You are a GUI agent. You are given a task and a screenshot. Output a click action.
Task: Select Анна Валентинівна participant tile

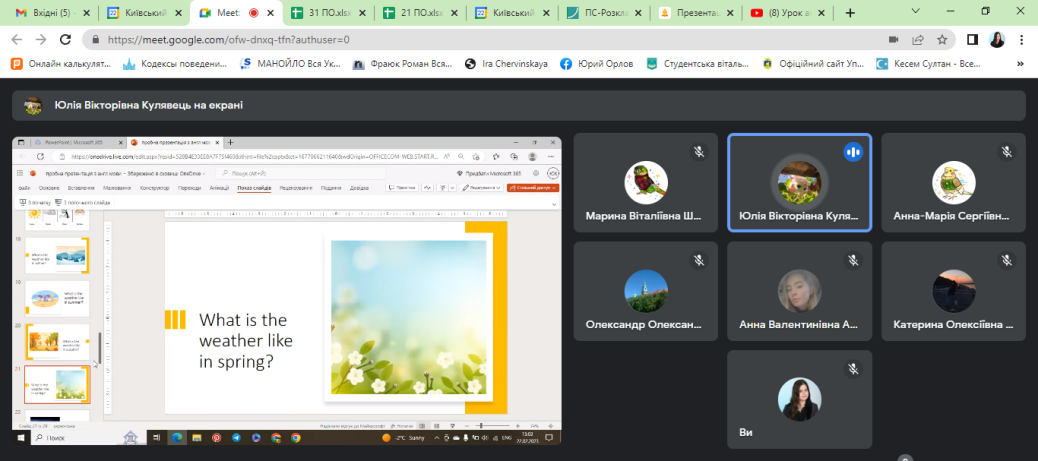coord(799,291)
